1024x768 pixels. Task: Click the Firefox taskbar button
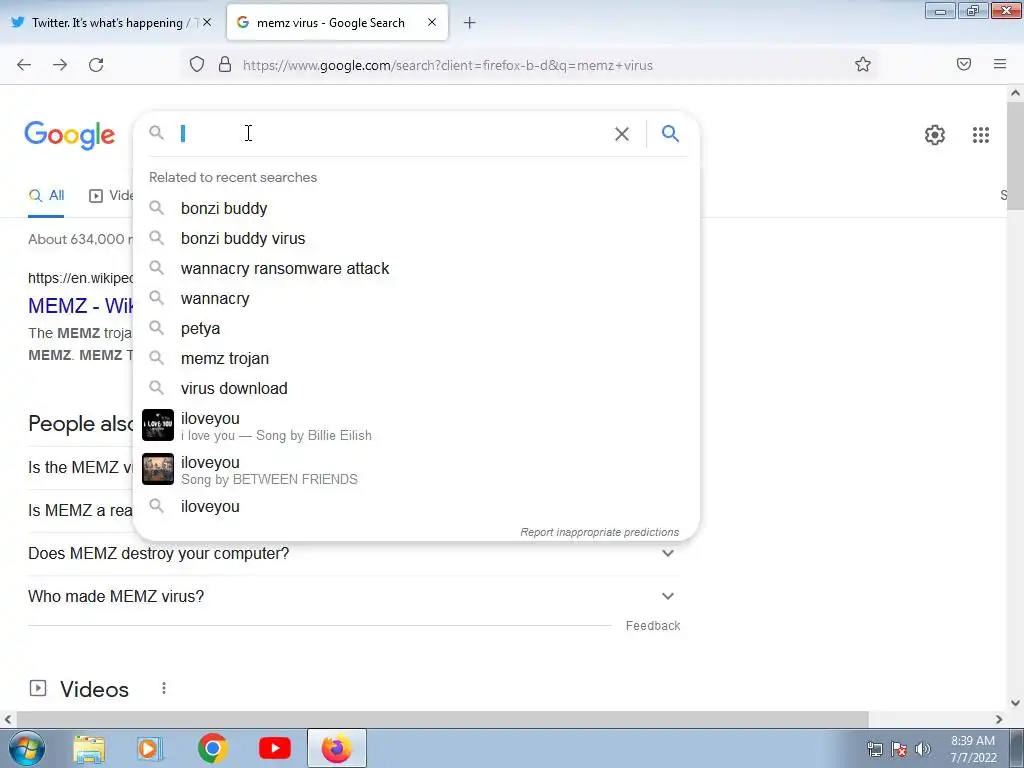[x=337, y=748]
